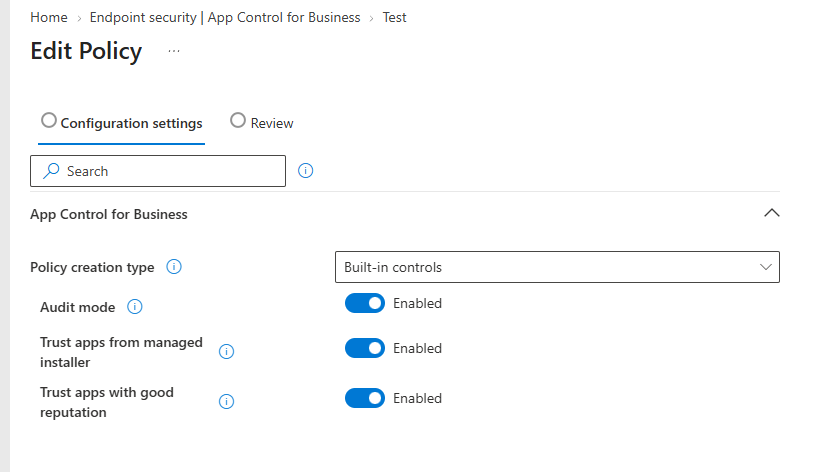
Task: Click the search magnifier icon
Action: click(x=51, y=171)
